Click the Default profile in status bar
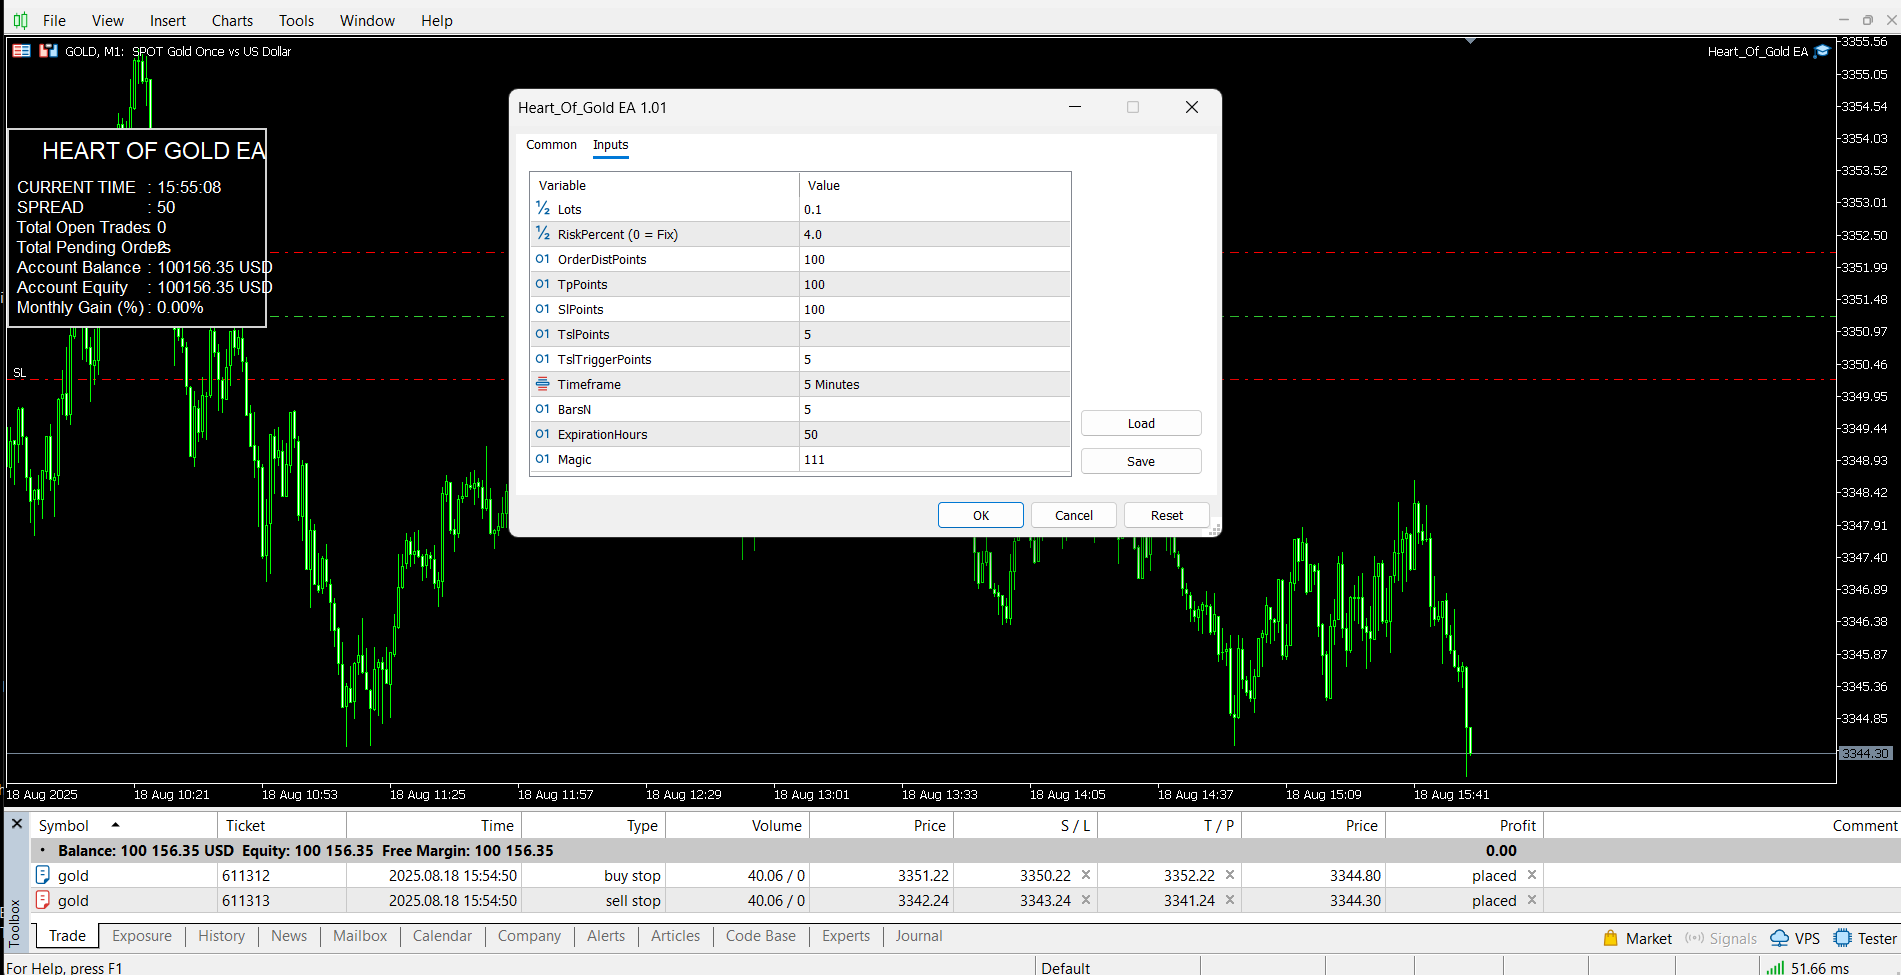The width and height of the screenshot is (1901, 975). pos(1065,968)
